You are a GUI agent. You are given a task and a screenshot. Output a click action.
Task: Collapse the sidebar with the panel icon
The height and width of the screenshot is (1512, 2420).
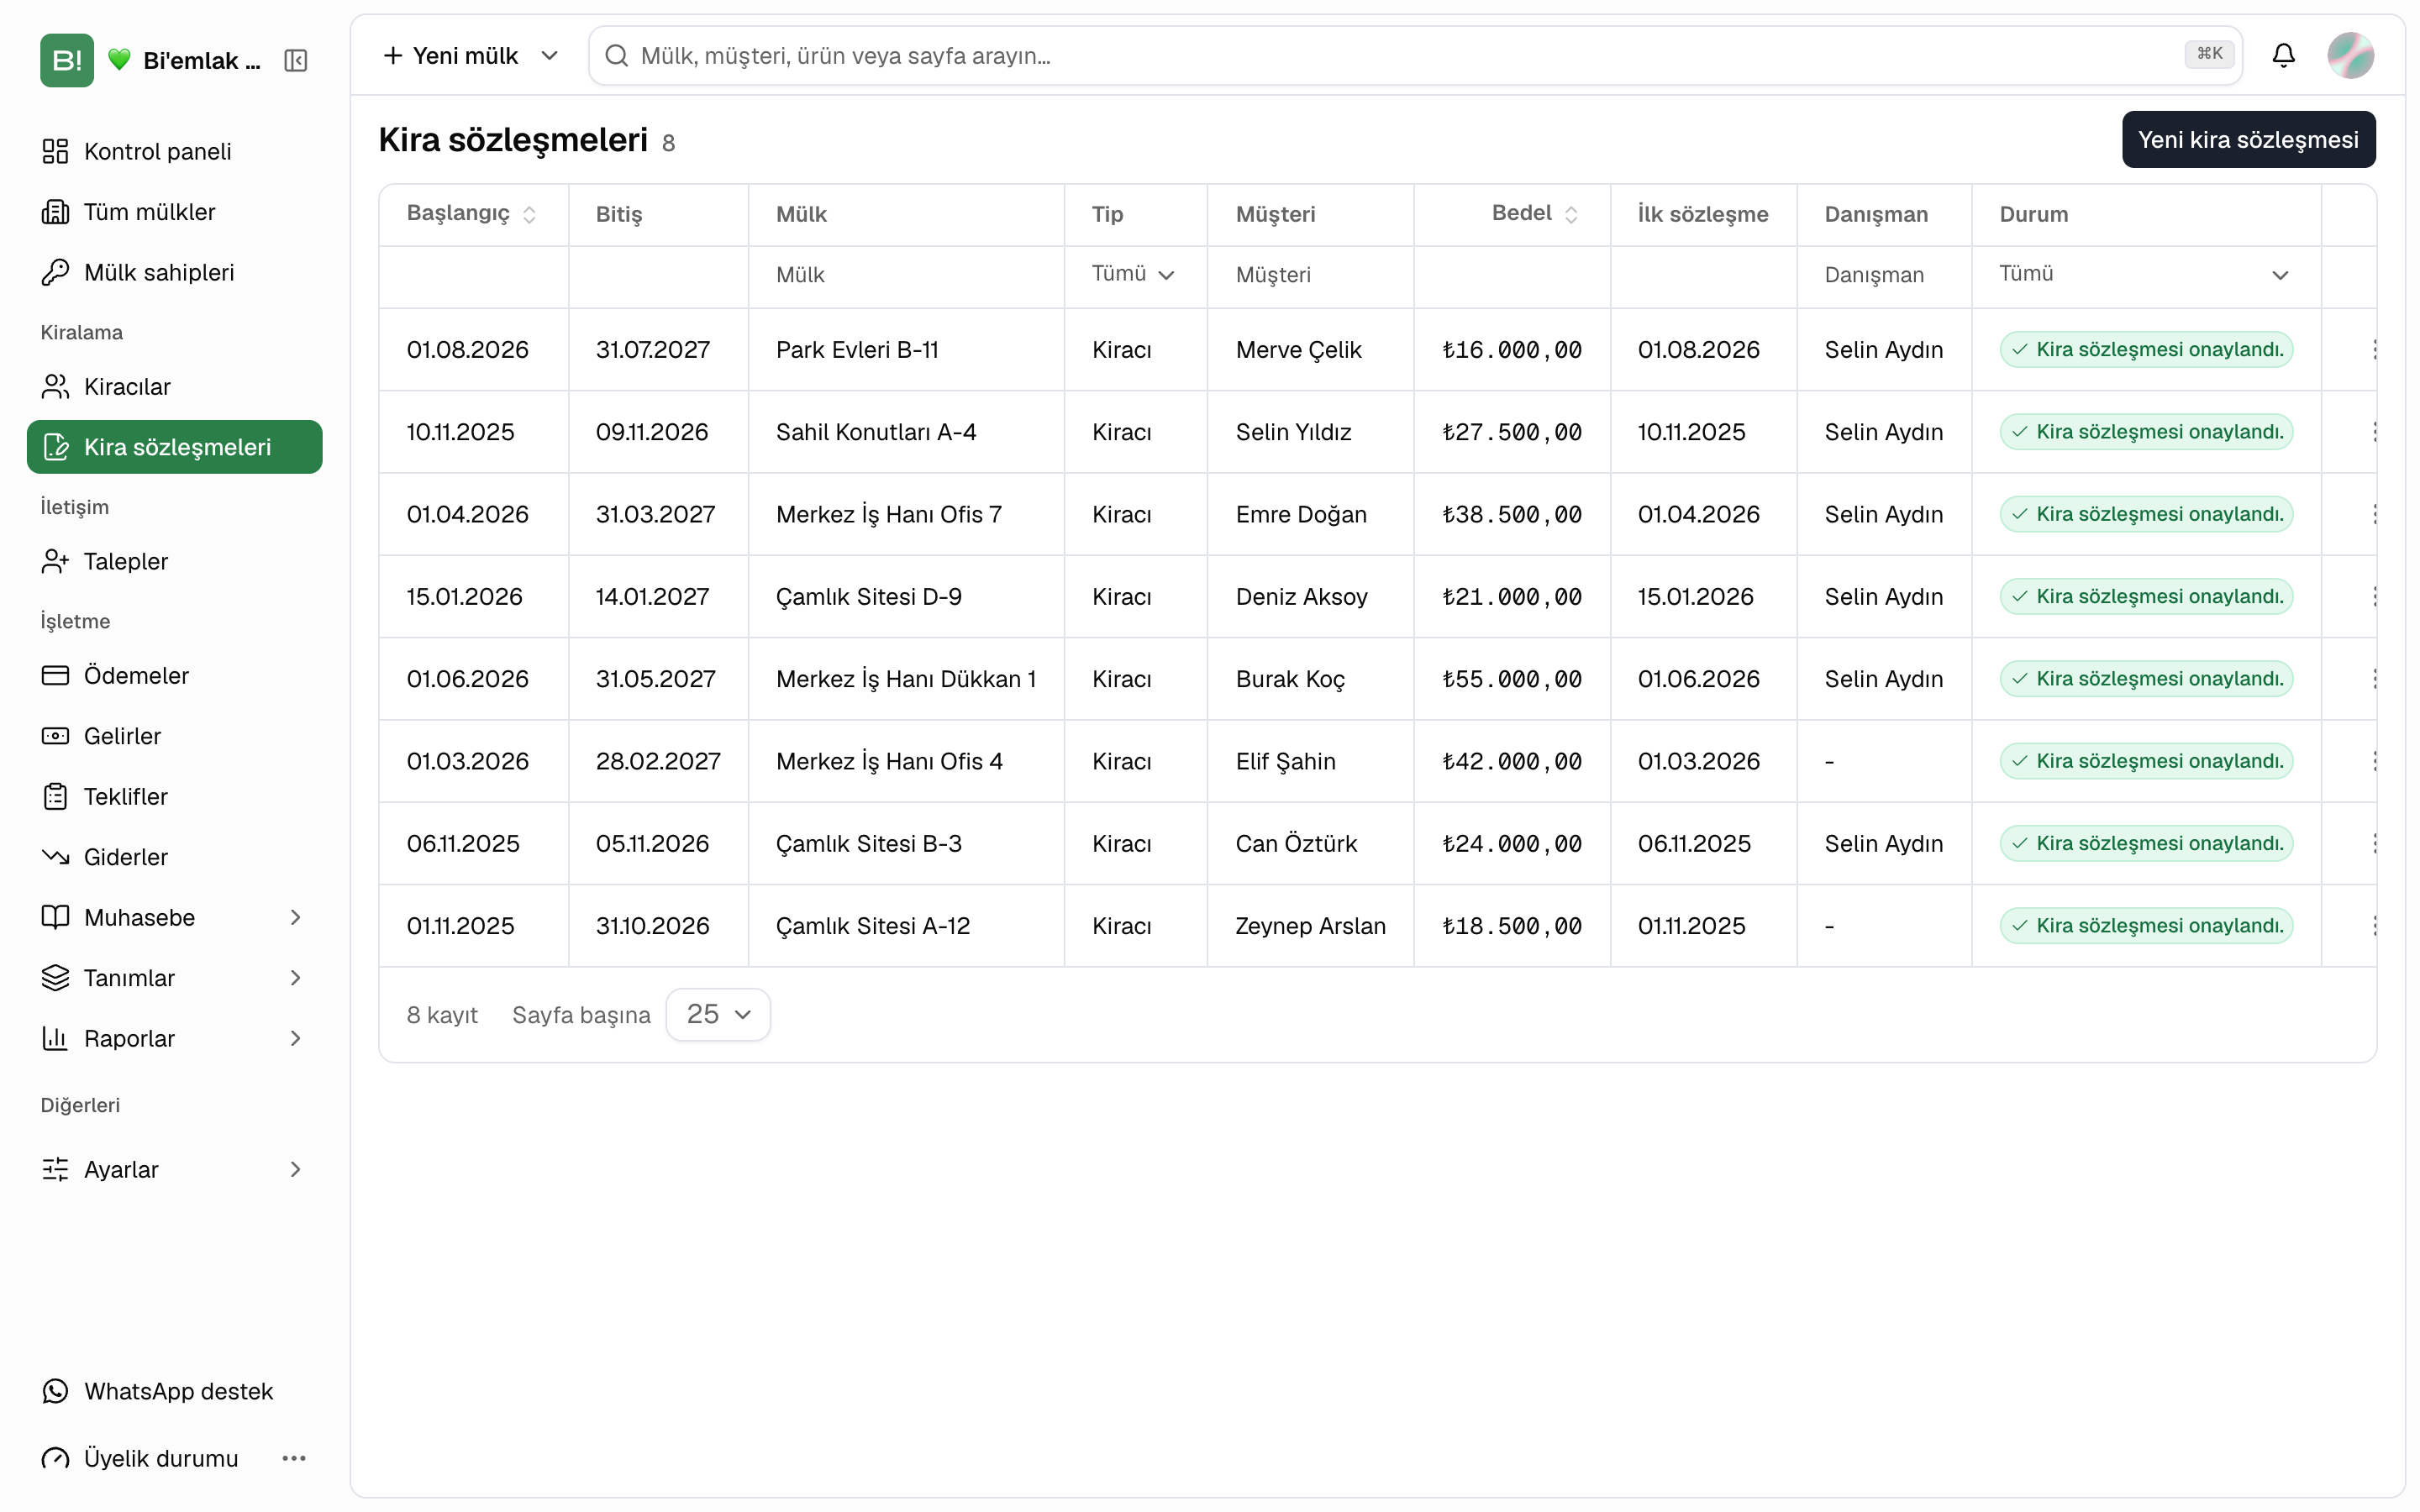[296, 60]
